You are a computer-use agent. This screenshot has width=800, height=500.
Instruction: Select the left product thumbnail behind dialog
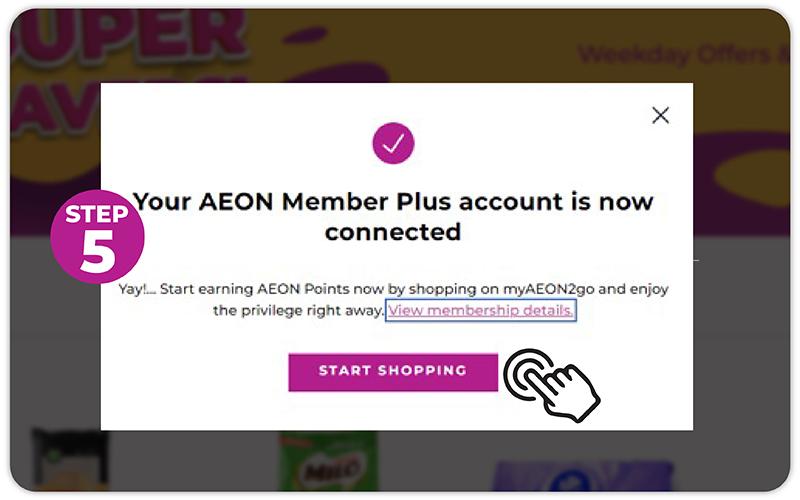click(70, 458)
